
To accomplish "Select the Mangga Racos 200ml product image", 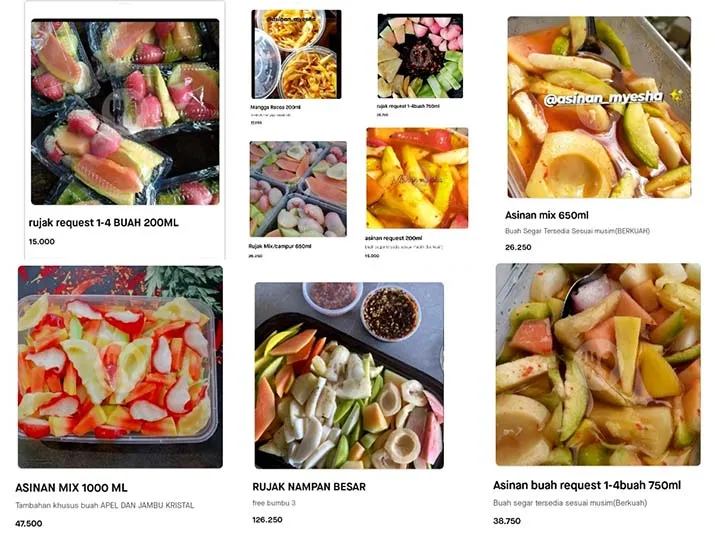I will pyautogui.click(x=296, y=54).
